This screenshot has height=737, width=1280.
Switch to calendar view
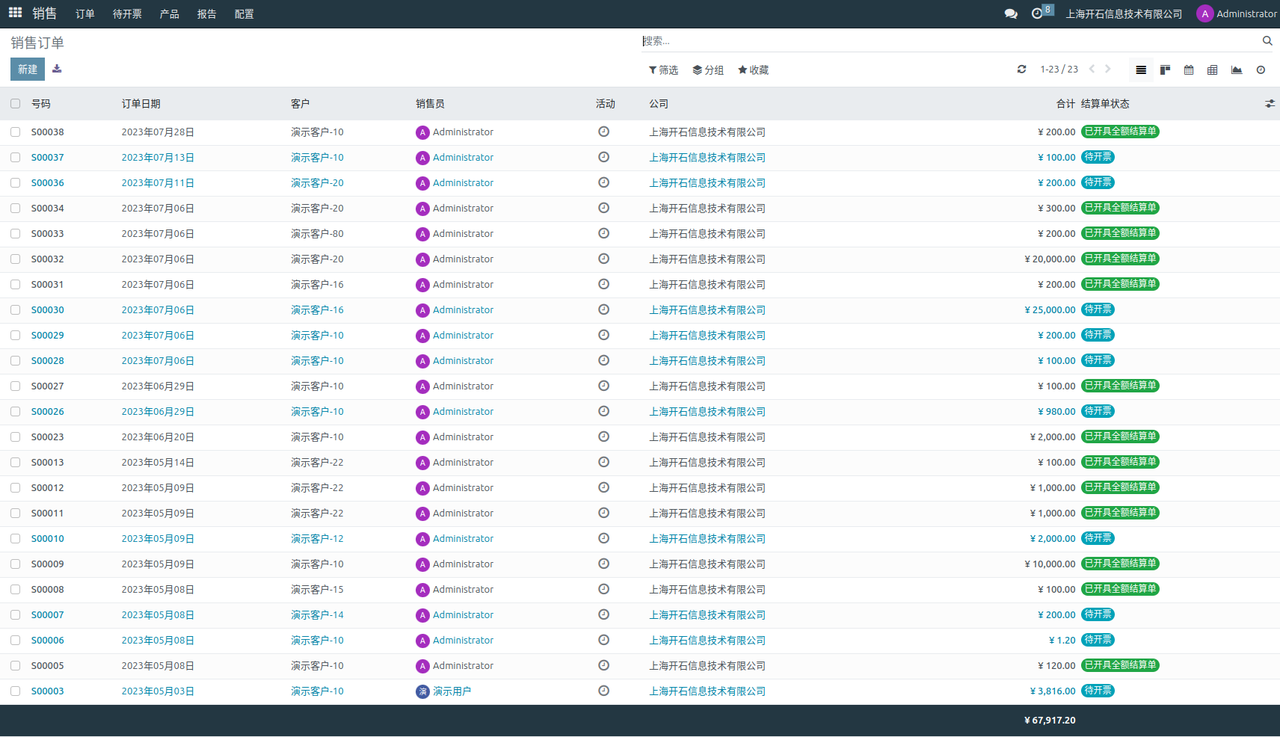click(1189, 70)
